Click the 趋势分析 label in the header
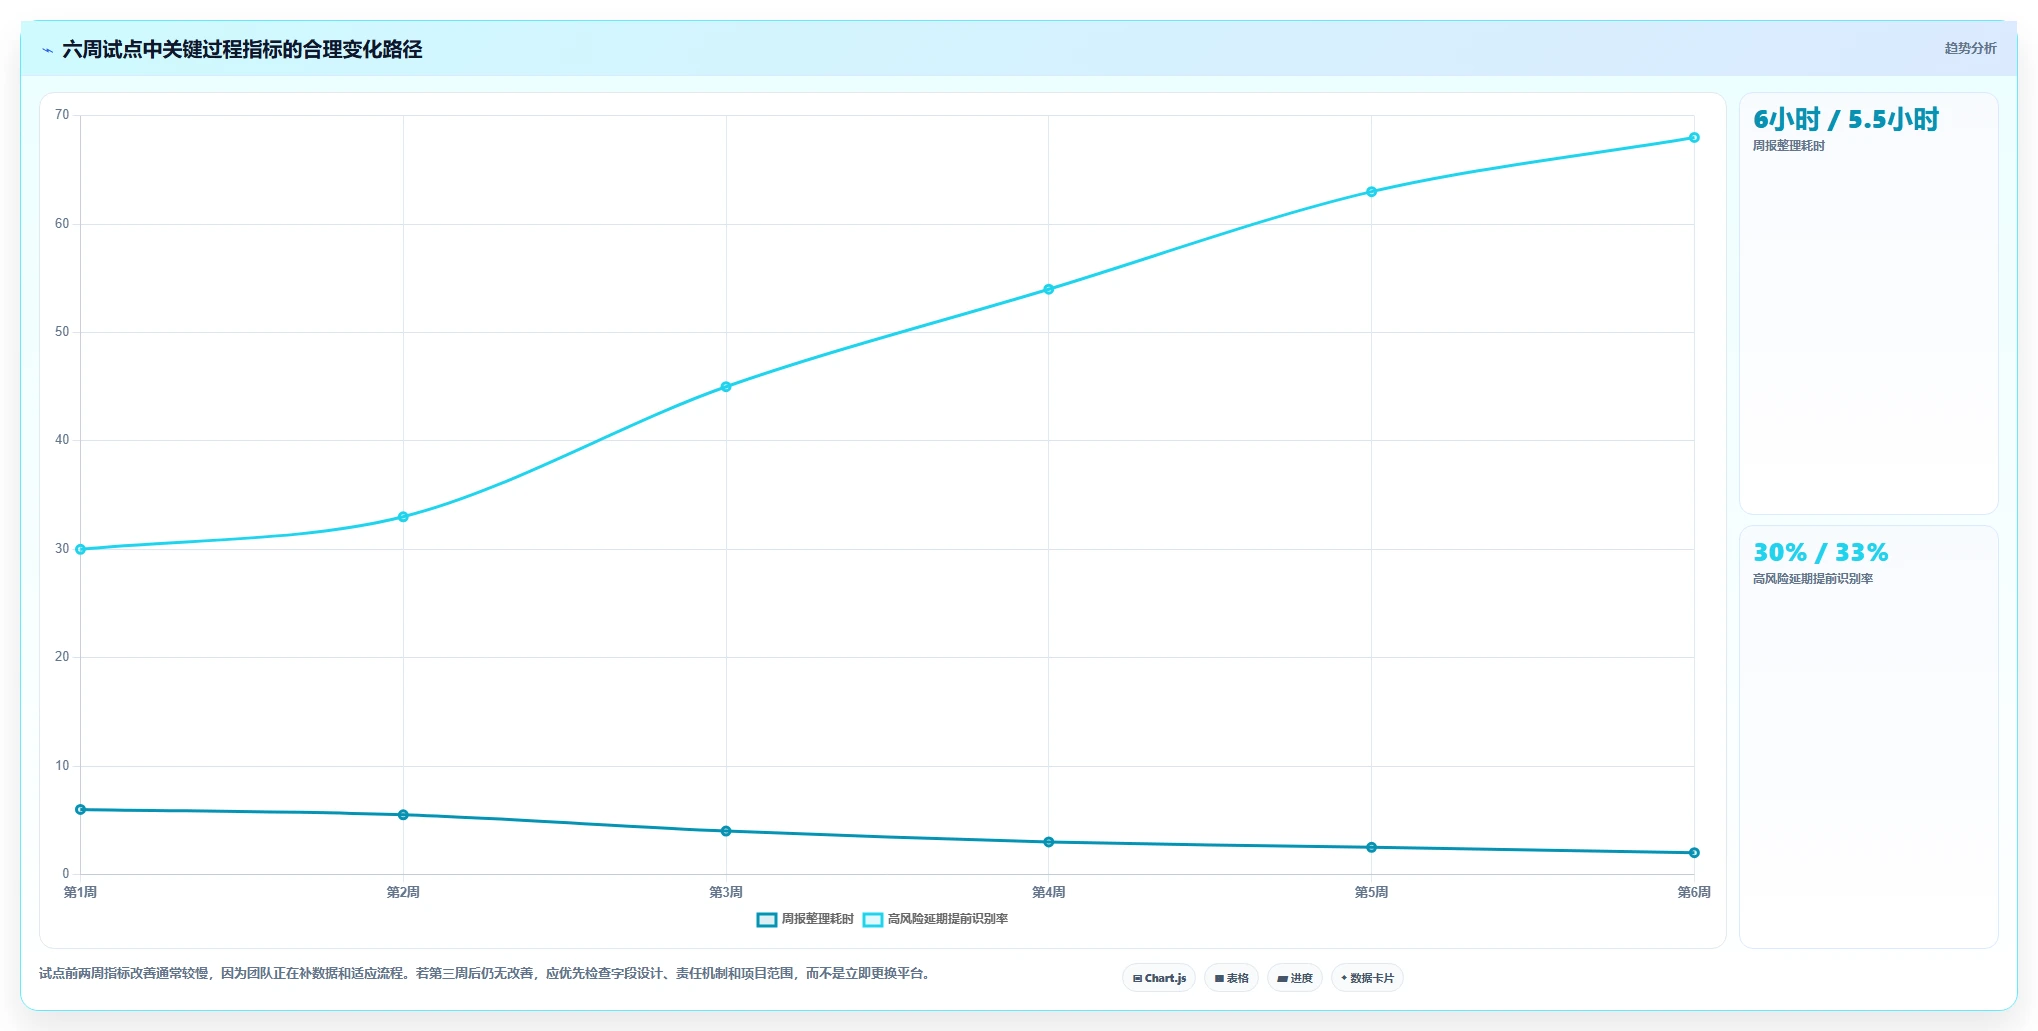This screenshot has width=2038, height=1031. coord(1970,48)
